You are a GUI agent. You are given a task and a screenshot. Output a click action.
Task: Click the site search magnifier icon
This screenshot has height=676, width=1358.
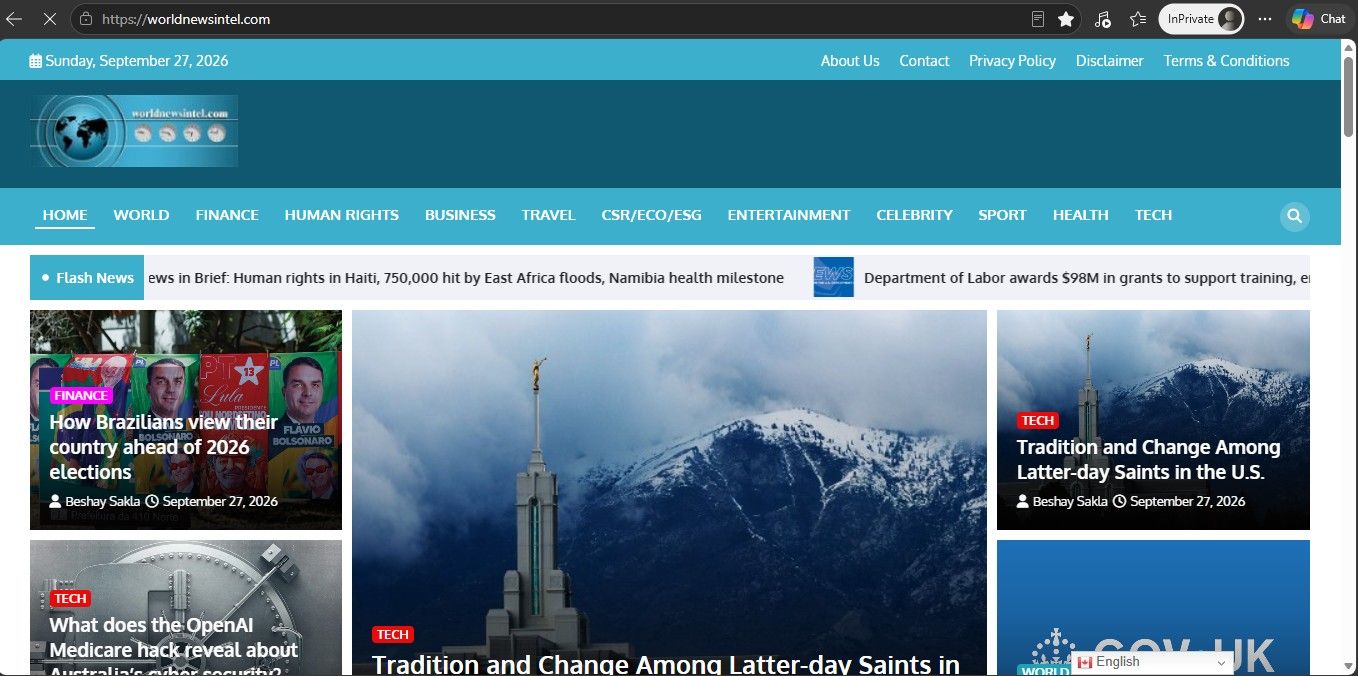(1294, 216)
